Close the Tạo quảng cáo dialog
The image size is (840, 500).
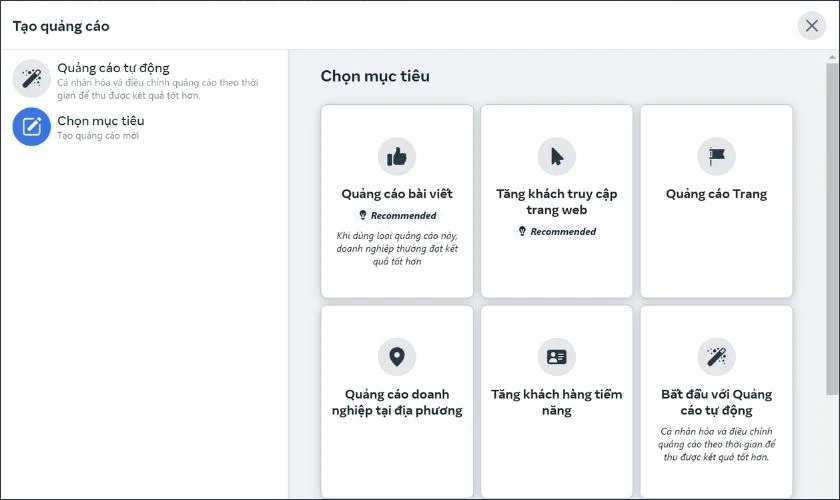click(812, 26)
